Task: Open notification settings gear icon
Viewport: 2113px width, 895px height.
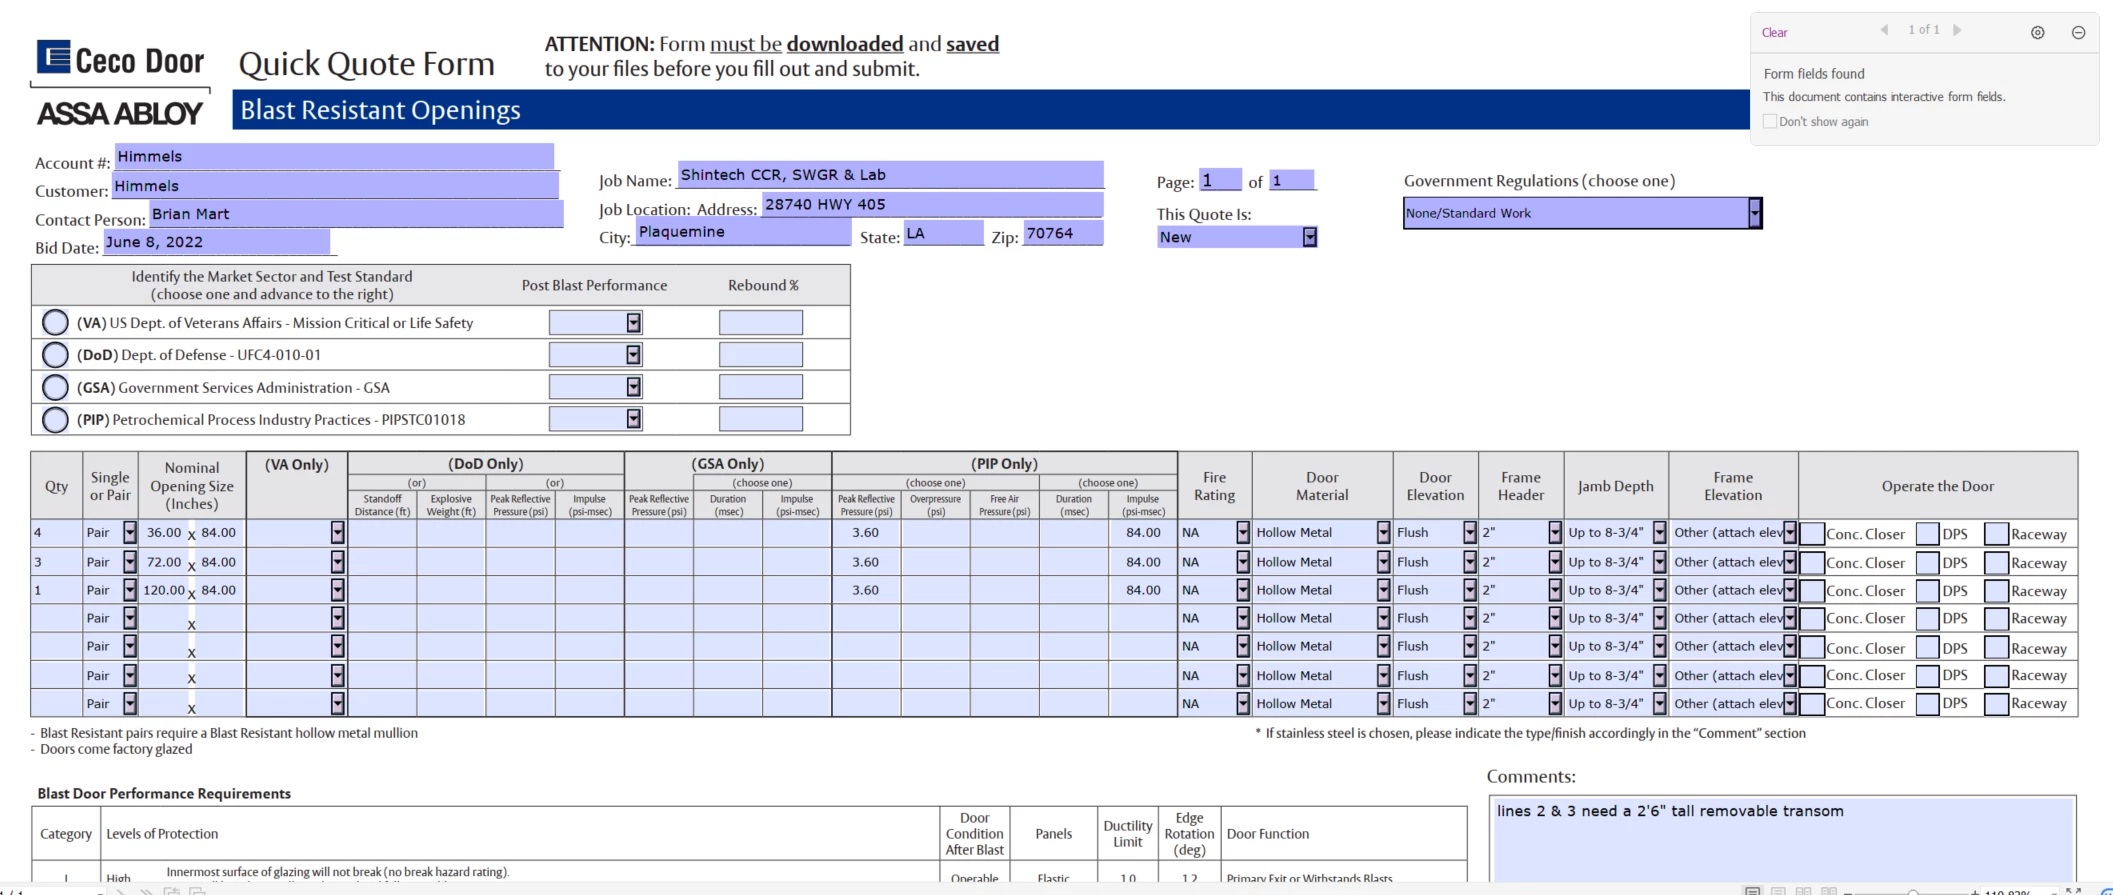Action: [2037, 32]
